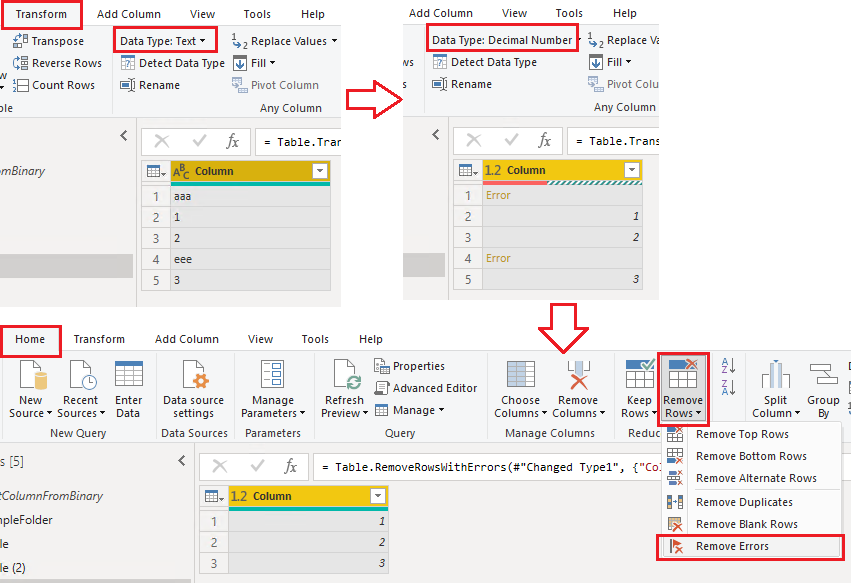
Task: Click Count Rows in top-left ribbon
Action: tap(53, 85)
